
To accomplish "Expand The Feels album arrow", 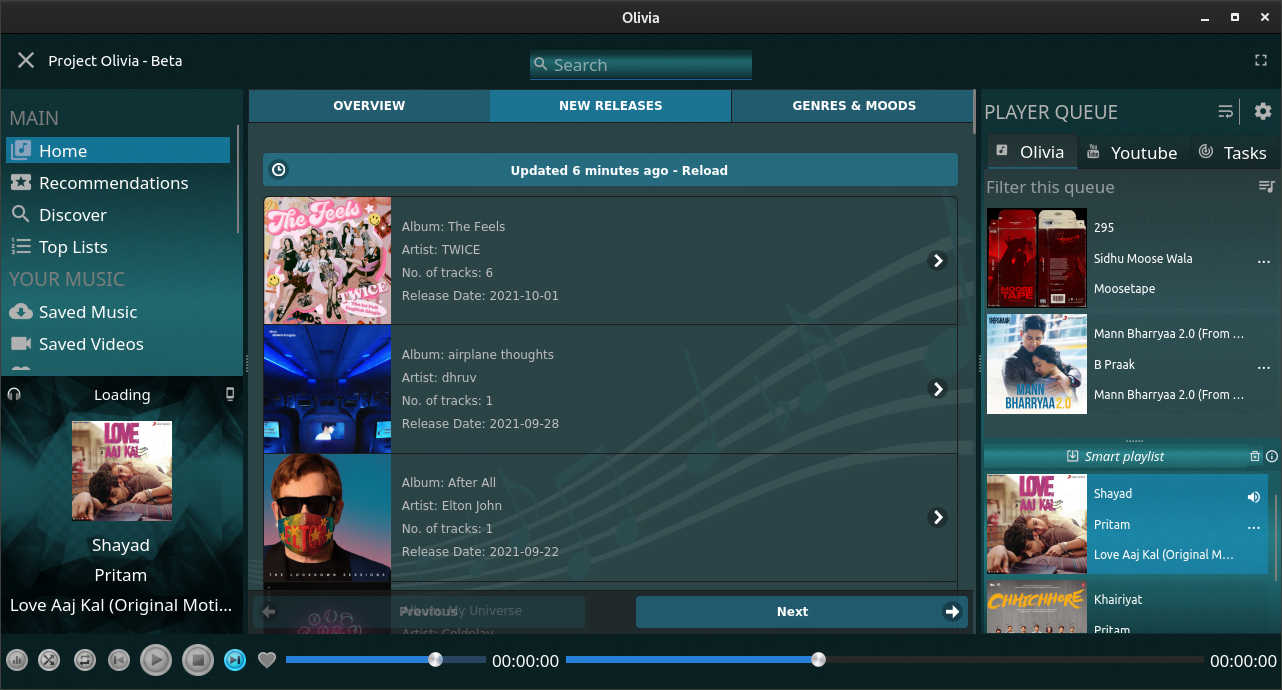I will click(937, 261).
